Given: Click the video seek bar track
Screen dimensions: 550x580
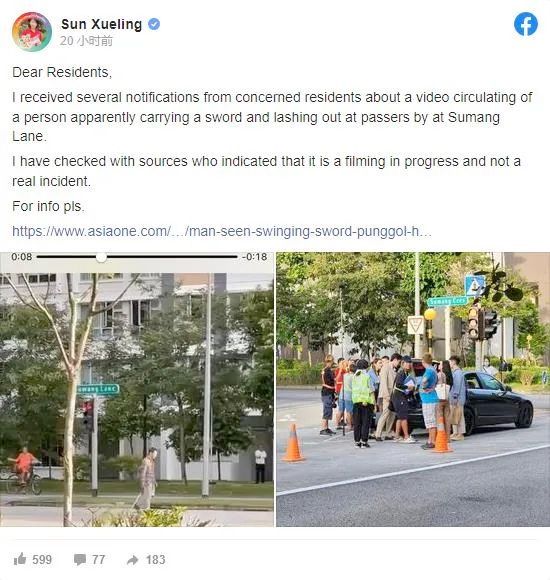Looking at the screenshot, I should click(x=137, y=257).
